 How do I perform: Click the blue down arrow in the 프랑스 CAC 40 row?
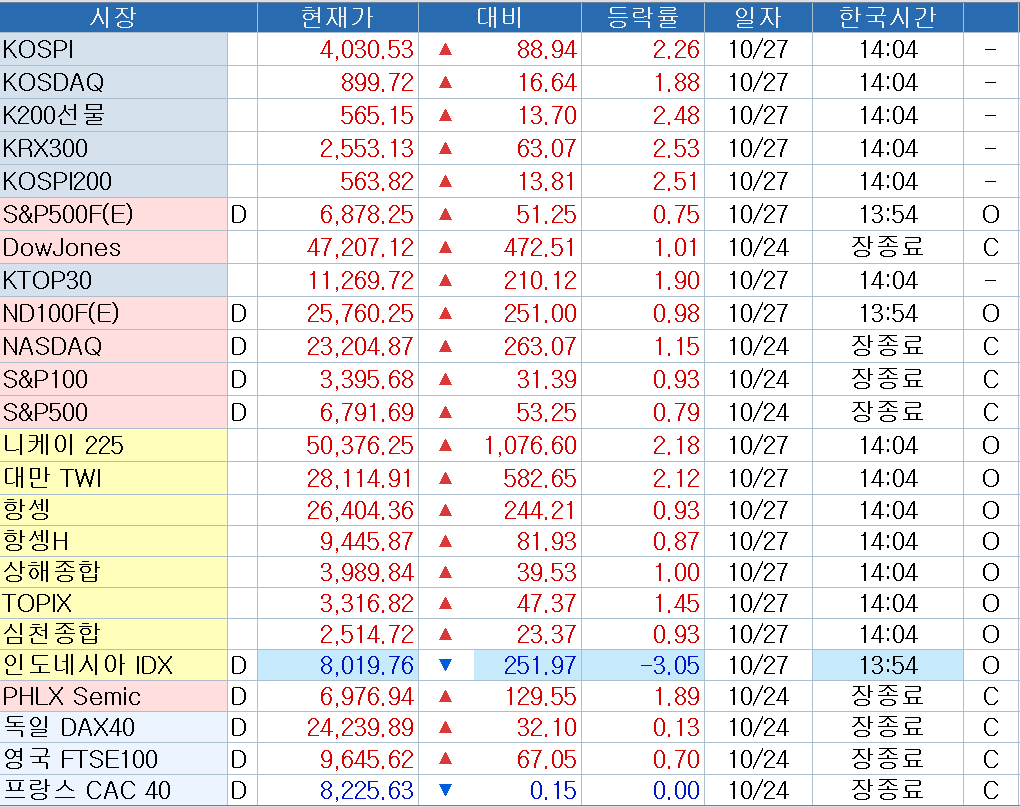point(446,790)
